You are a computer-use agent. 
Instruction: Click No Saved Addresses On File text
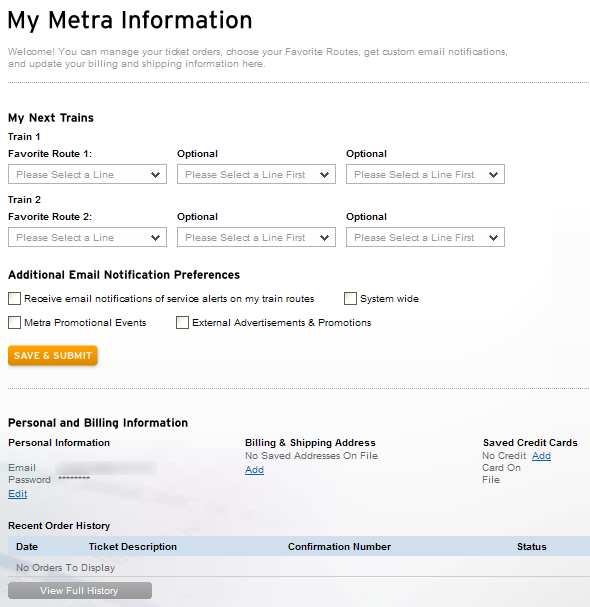click(311, 456)
